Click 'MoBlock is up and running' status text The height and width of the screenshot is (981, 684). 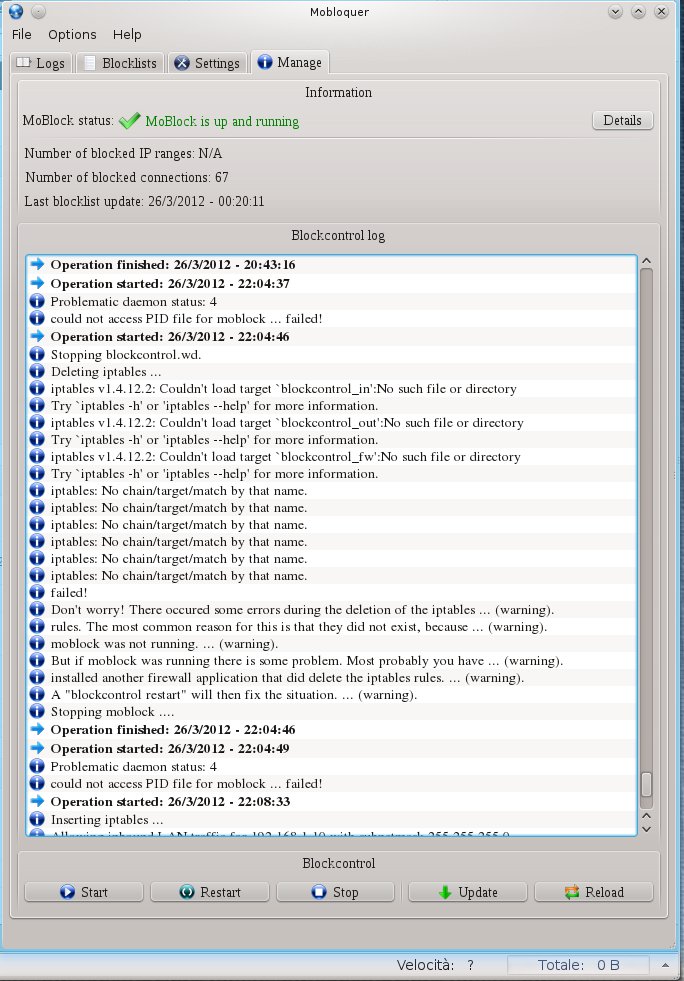(x=222, y=121)
